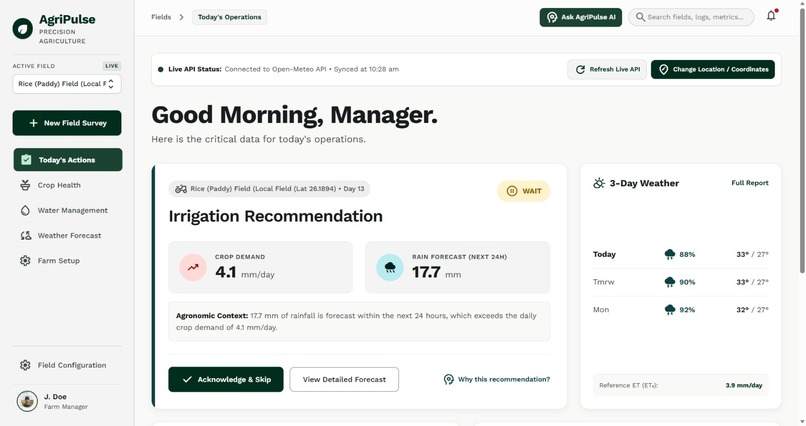806x426 pixels.
Task: Click the crop demand trend icon
Action: pyautogui.click(x=193, y=267)
